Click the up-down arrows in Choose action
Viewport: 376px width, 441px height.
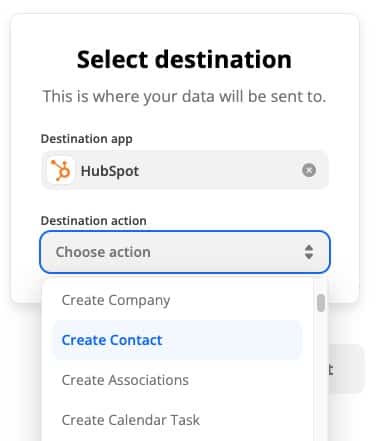(309, 252)
